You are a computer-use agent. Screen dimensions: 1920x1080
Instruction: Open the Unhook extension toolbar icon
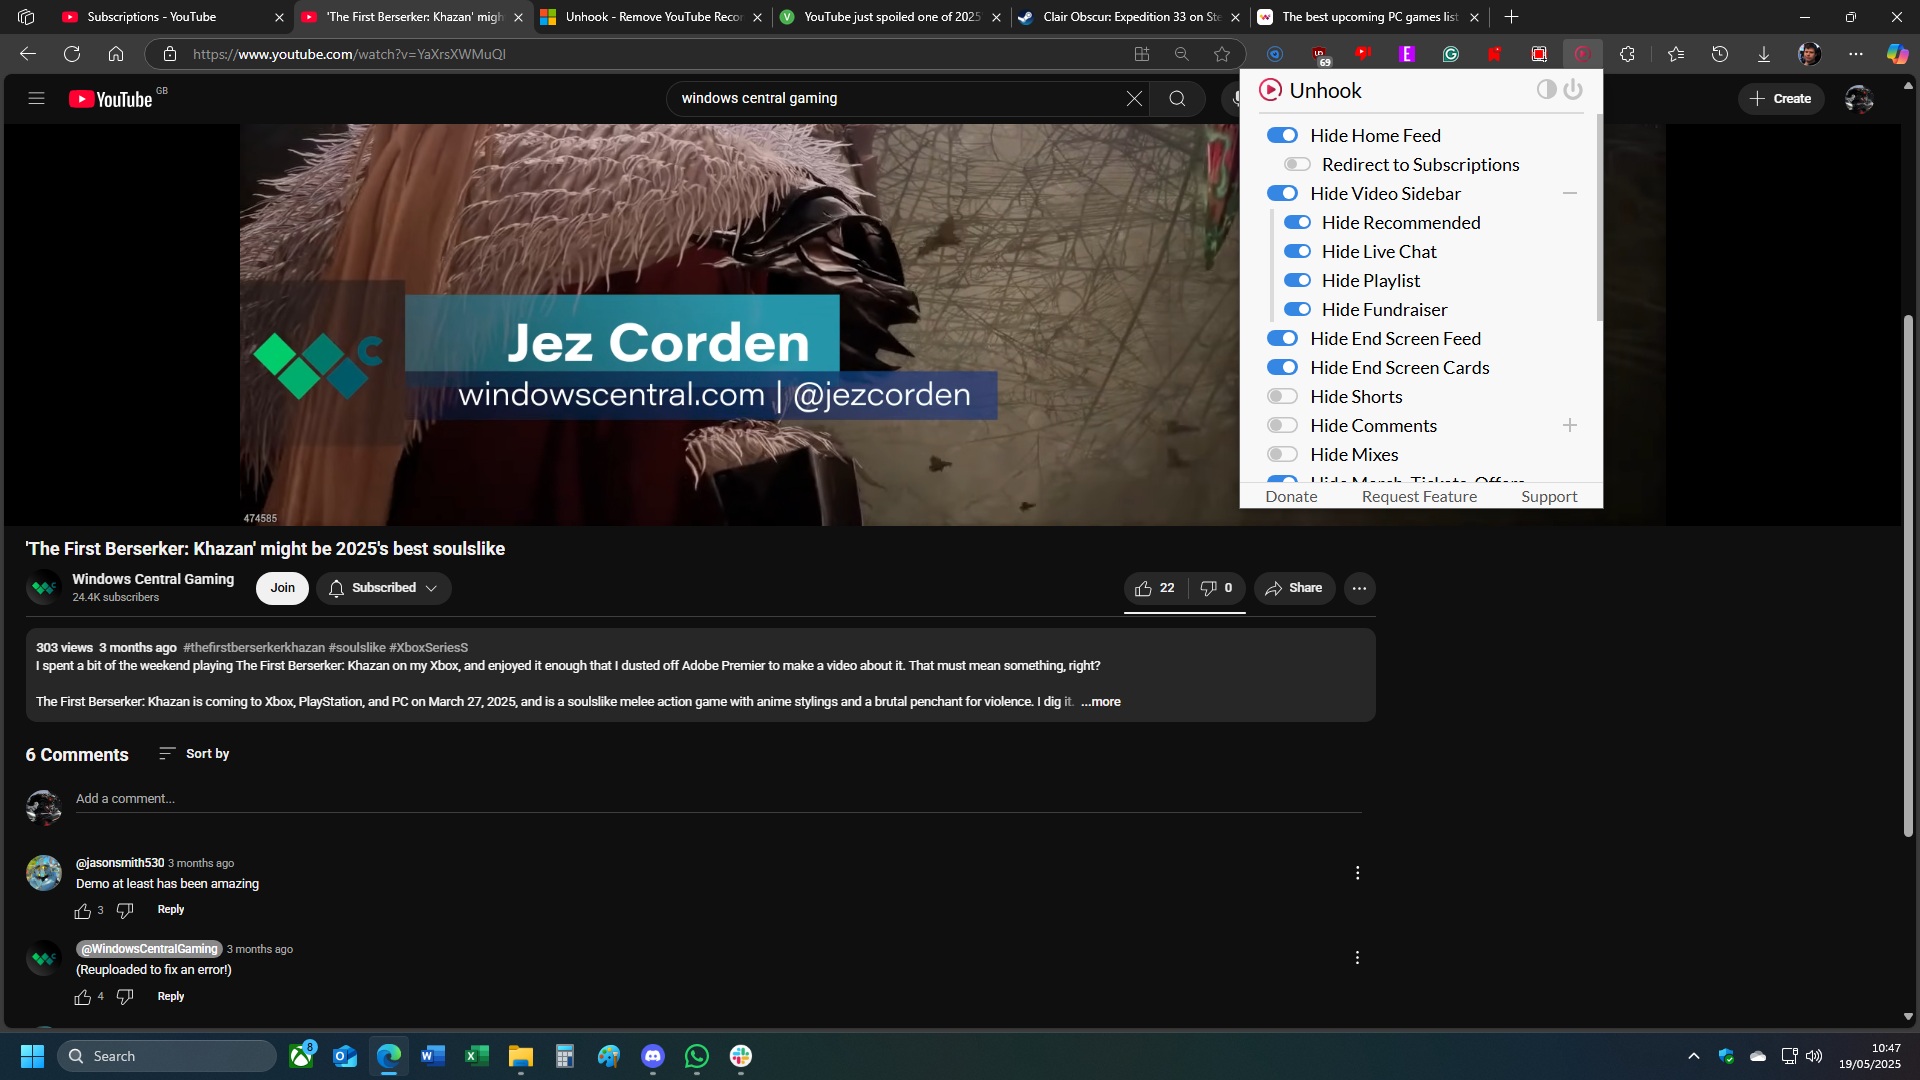click(x=1582, y=54)
